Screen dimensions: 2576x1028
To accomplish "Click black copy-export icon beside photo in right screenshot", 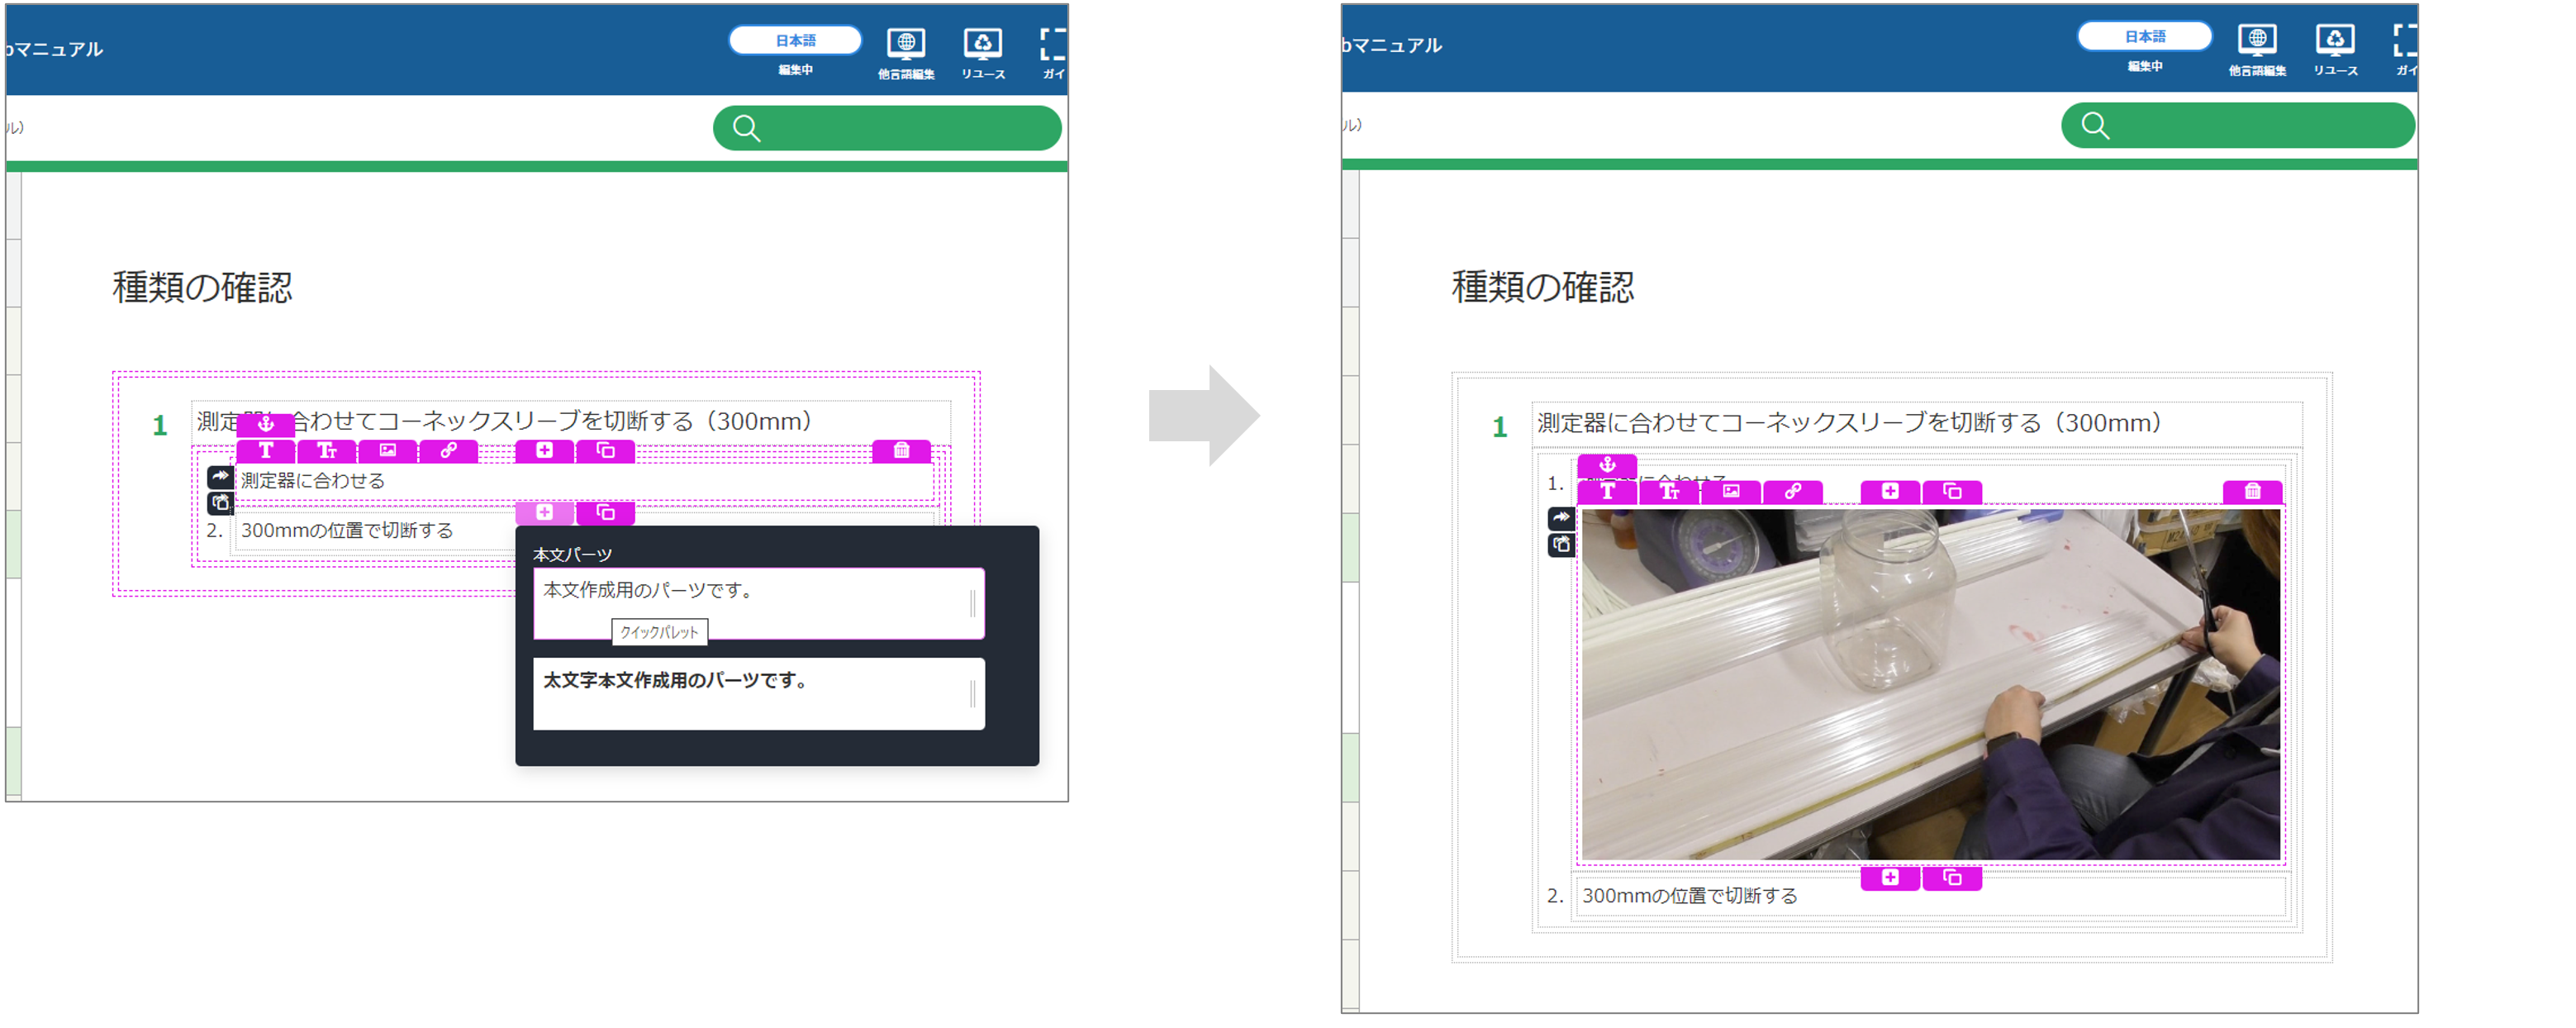I will point(1561,545).
